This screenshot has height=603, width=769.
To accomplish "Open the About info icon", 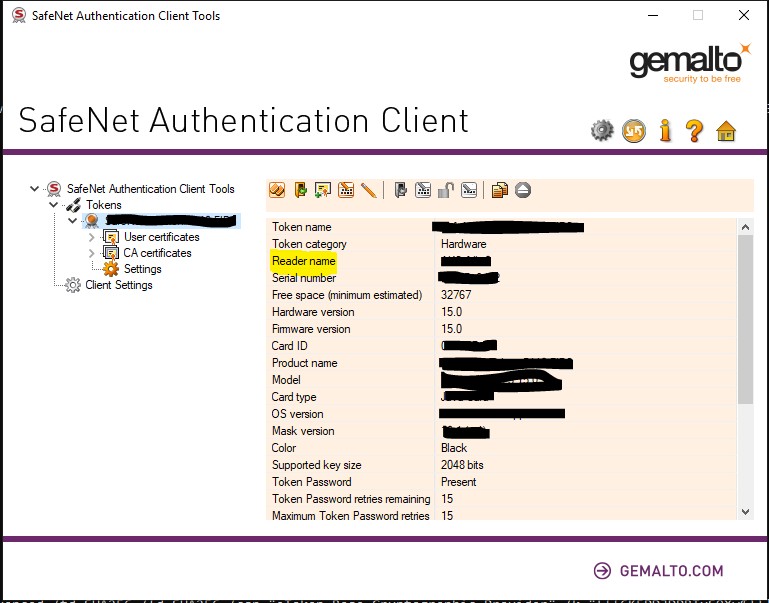I will click(664, 131).
